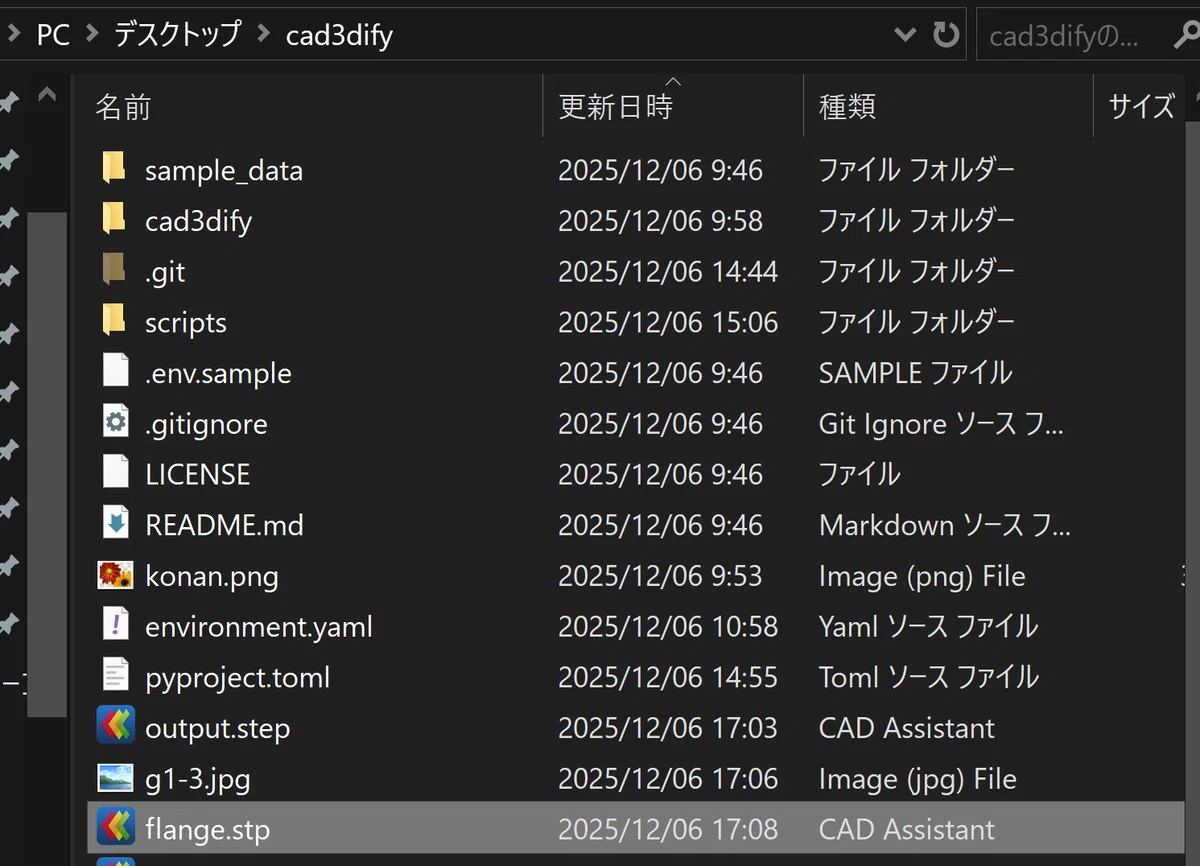Click the g1-3.jpg image file icon
The width and height of the screenshot is (1200, 866).
pyautogui.click(x=116, y=778)
